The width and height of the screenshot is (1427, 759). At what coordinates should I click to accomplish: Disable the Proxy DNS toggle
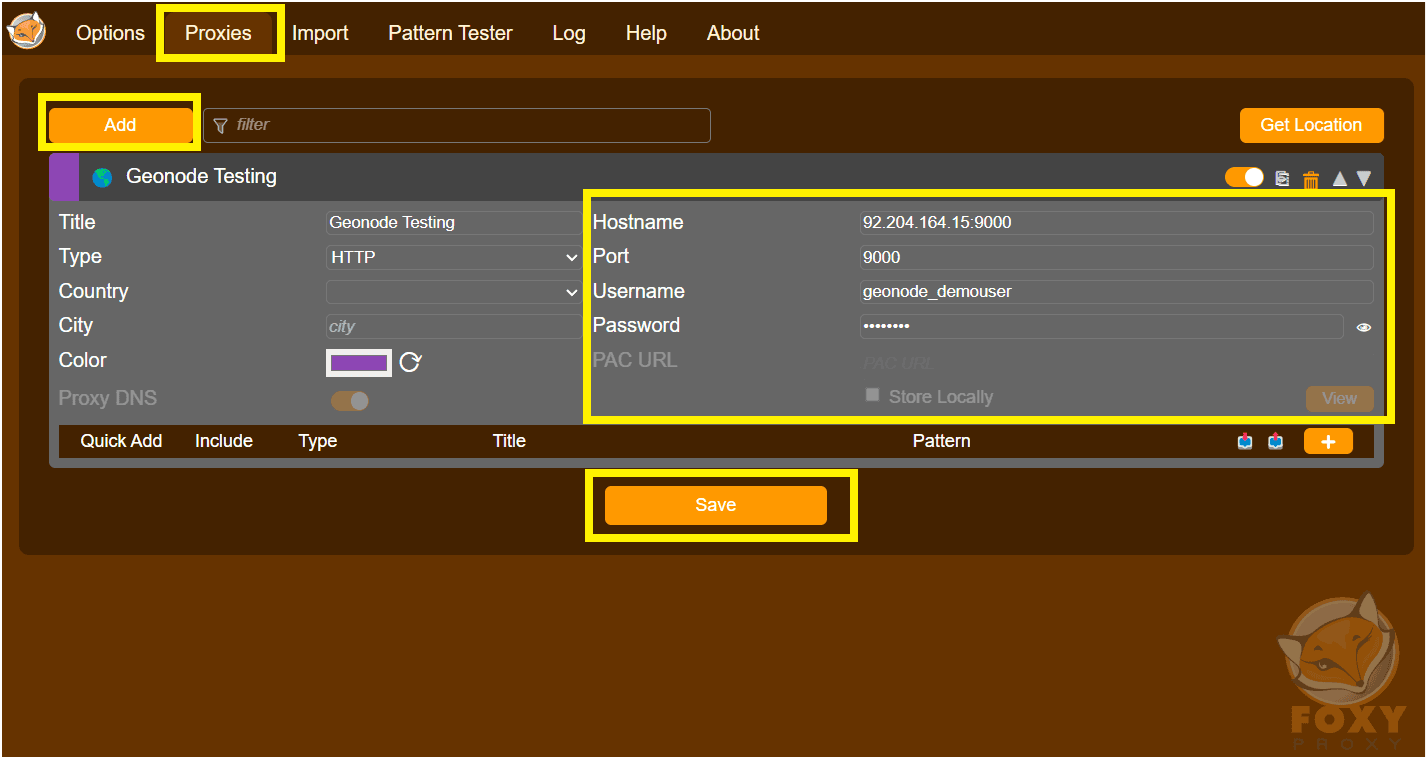350,398
